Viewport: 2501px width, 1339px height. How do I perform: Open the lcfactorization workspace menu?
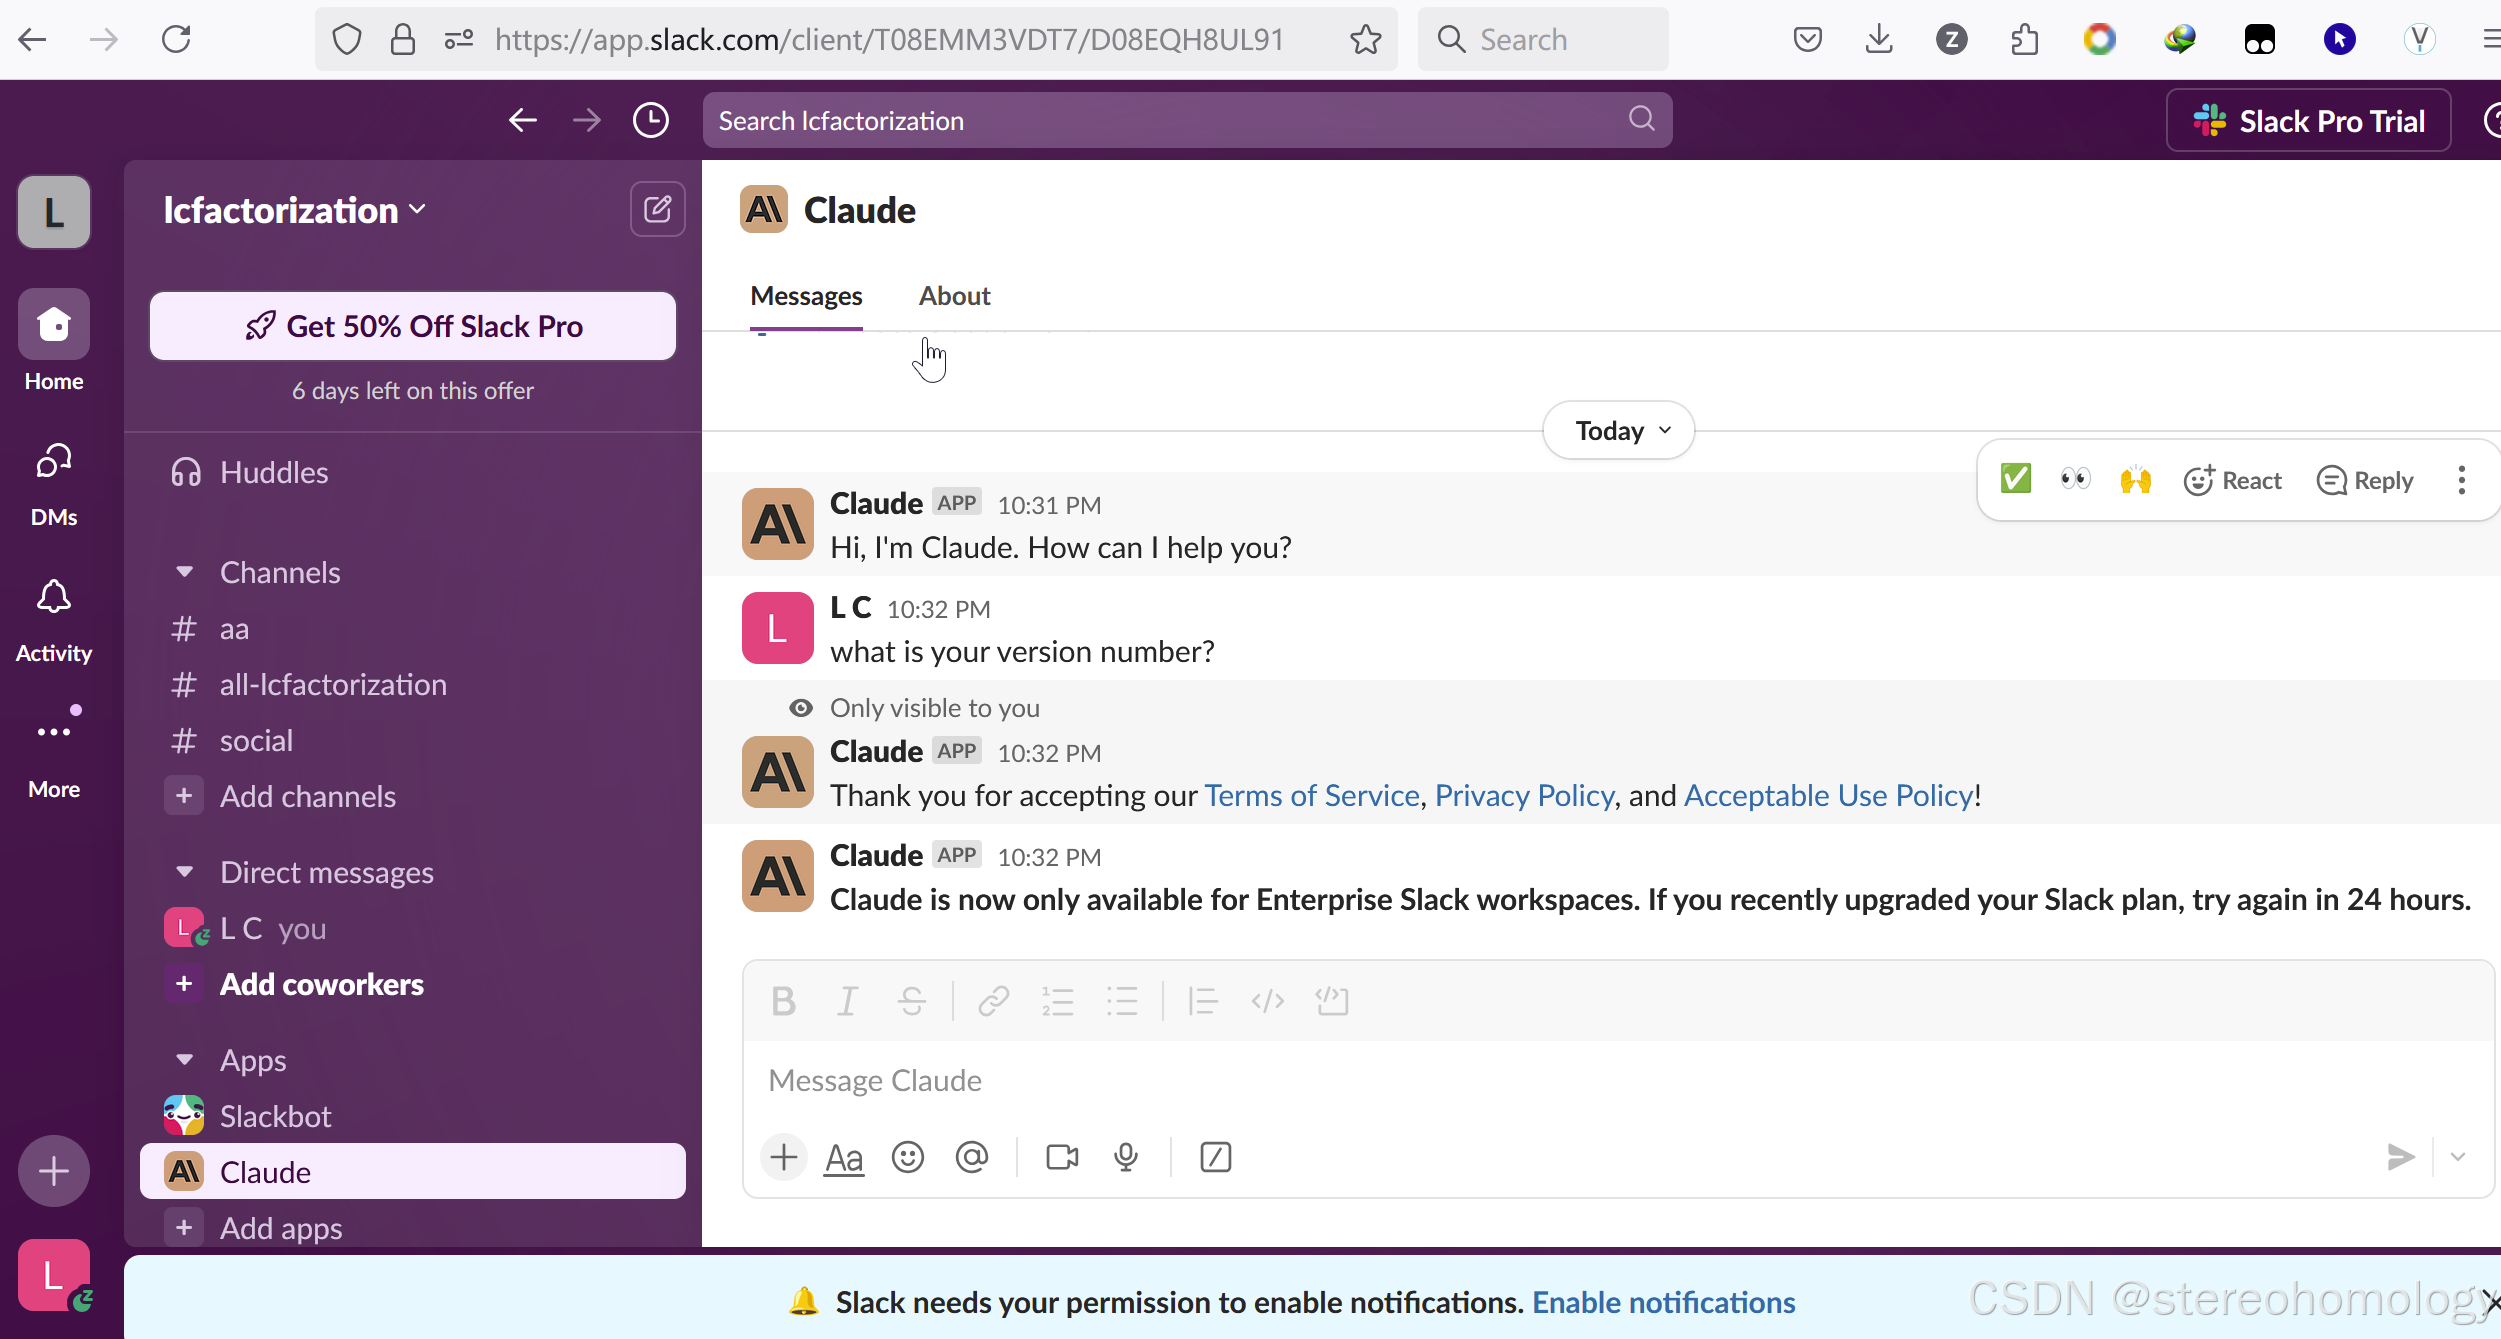click(x=295, y=210)
